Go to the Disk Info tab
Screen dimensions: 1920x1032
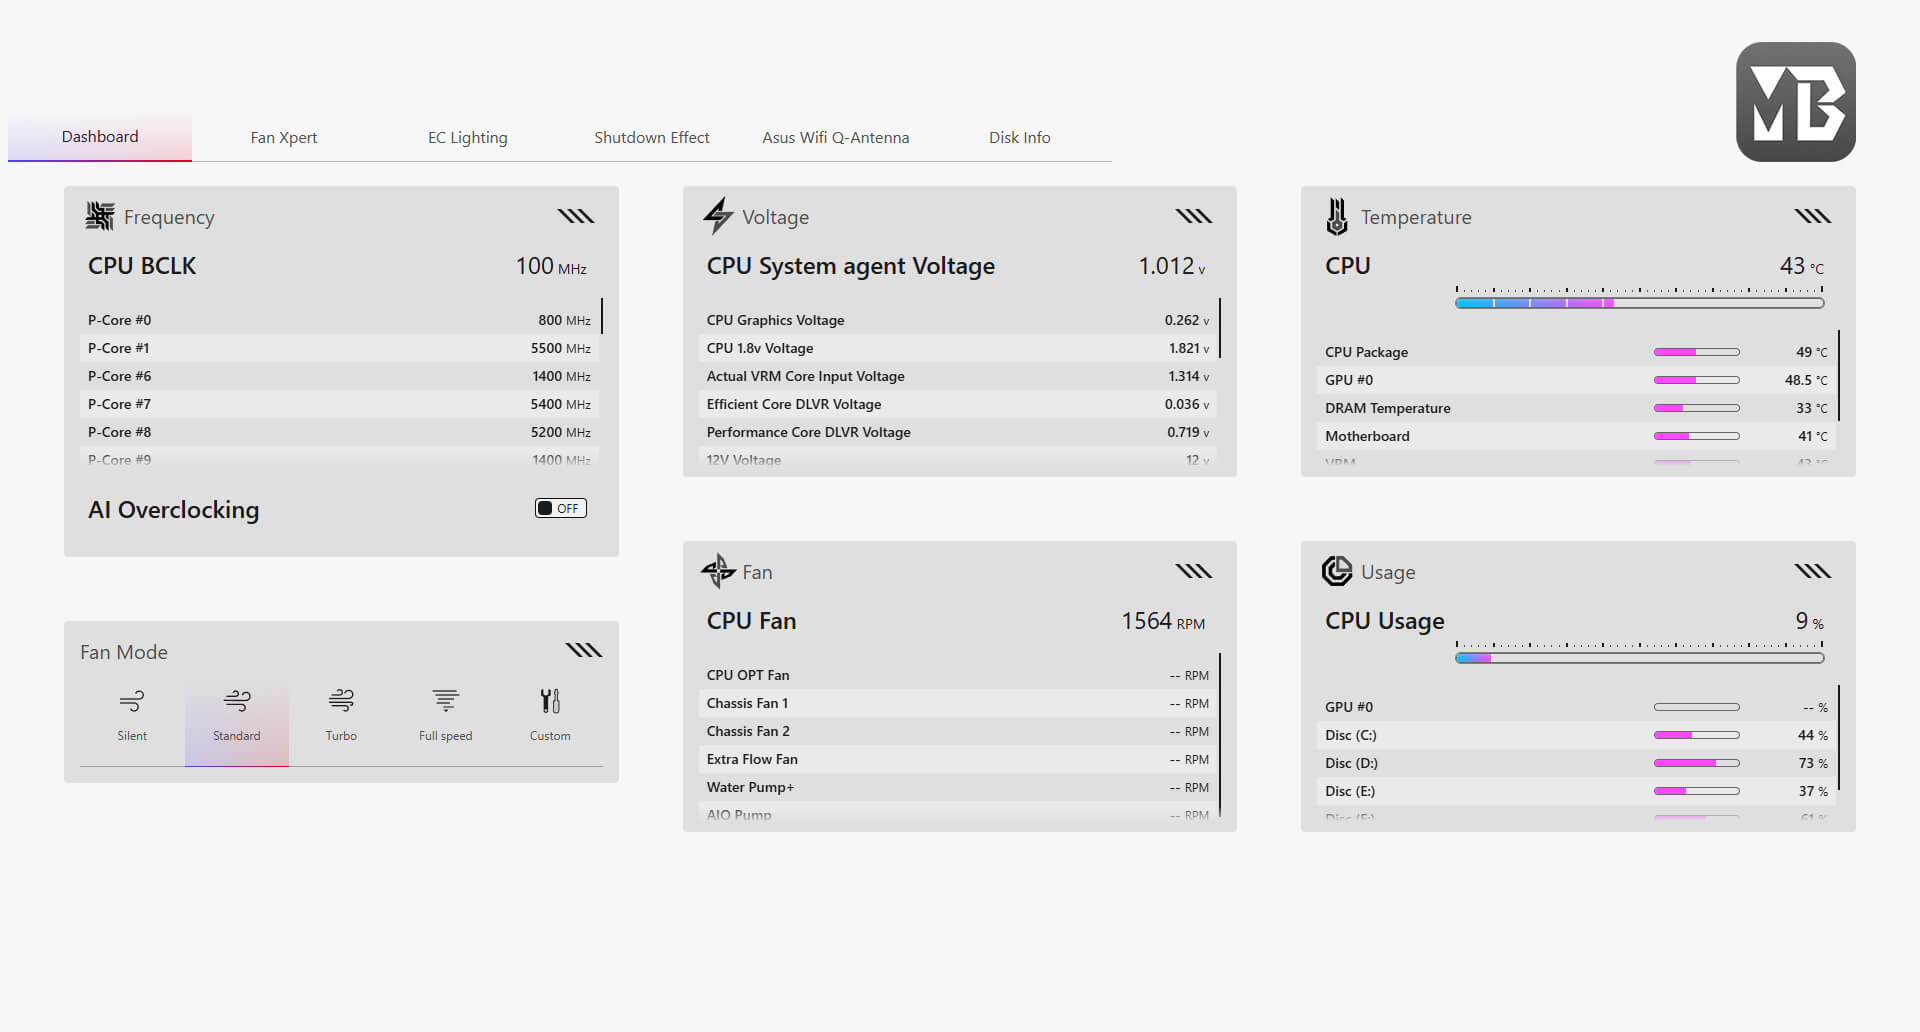pyautogui.click(x=1019, y=138)
